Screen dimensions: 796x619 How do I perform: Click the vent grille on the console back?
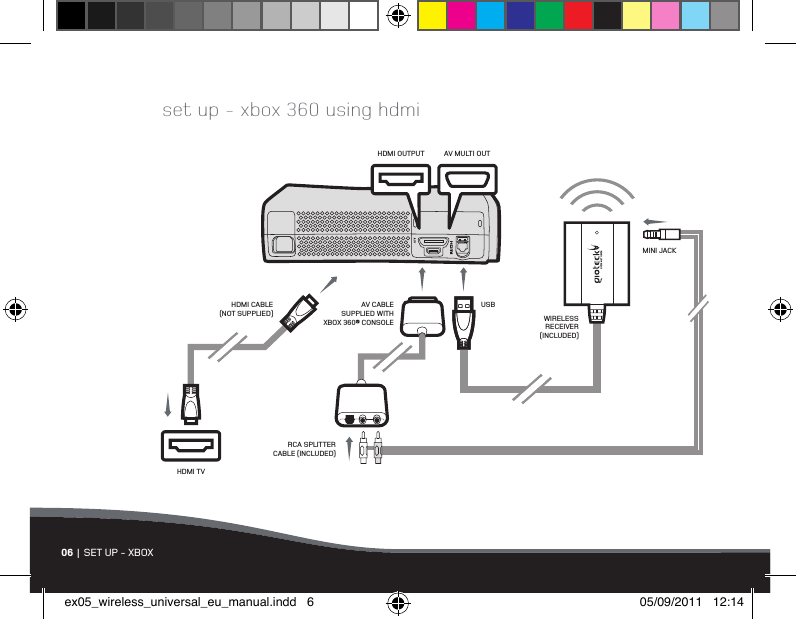coord(353,234)
